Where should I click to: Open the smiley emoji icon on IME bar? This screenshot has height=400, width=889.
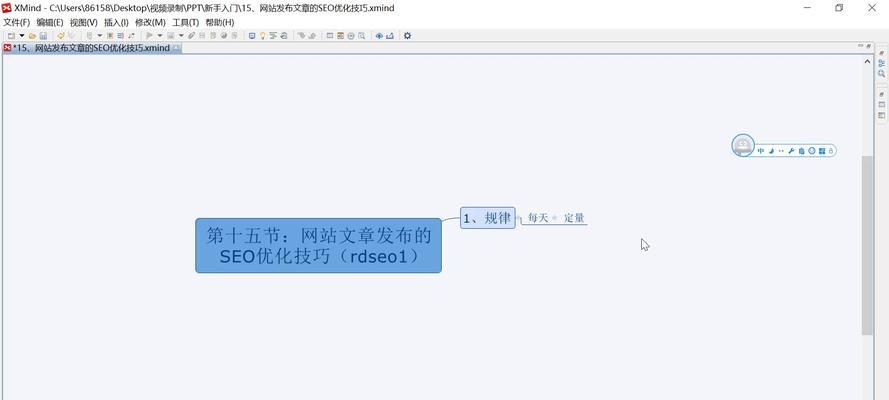coord(812,151)
